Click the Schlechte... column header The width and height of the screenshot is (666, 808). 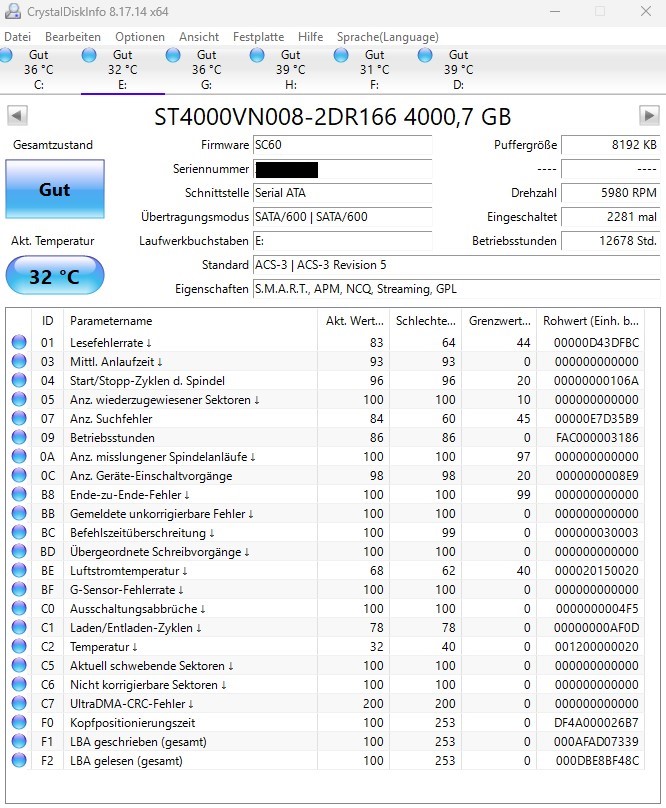[x=426, y=321]
